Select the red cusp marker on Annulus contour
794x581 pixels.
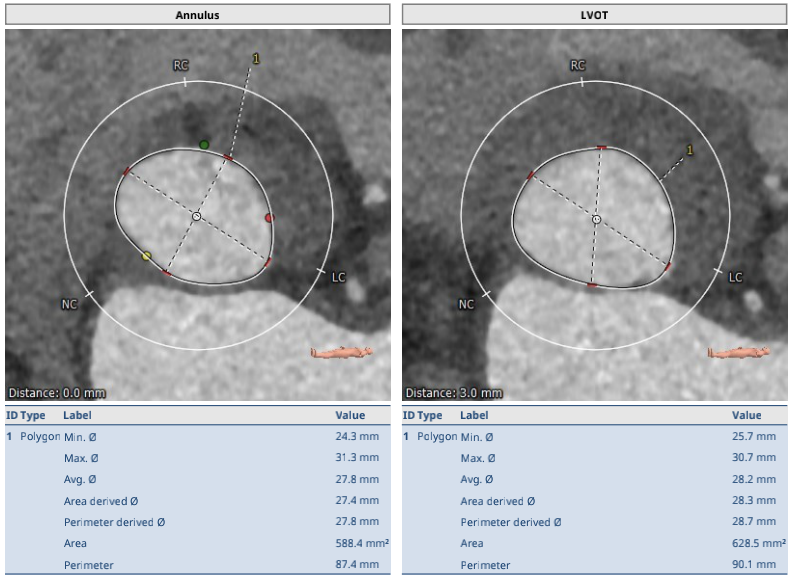tap(268, 217)
